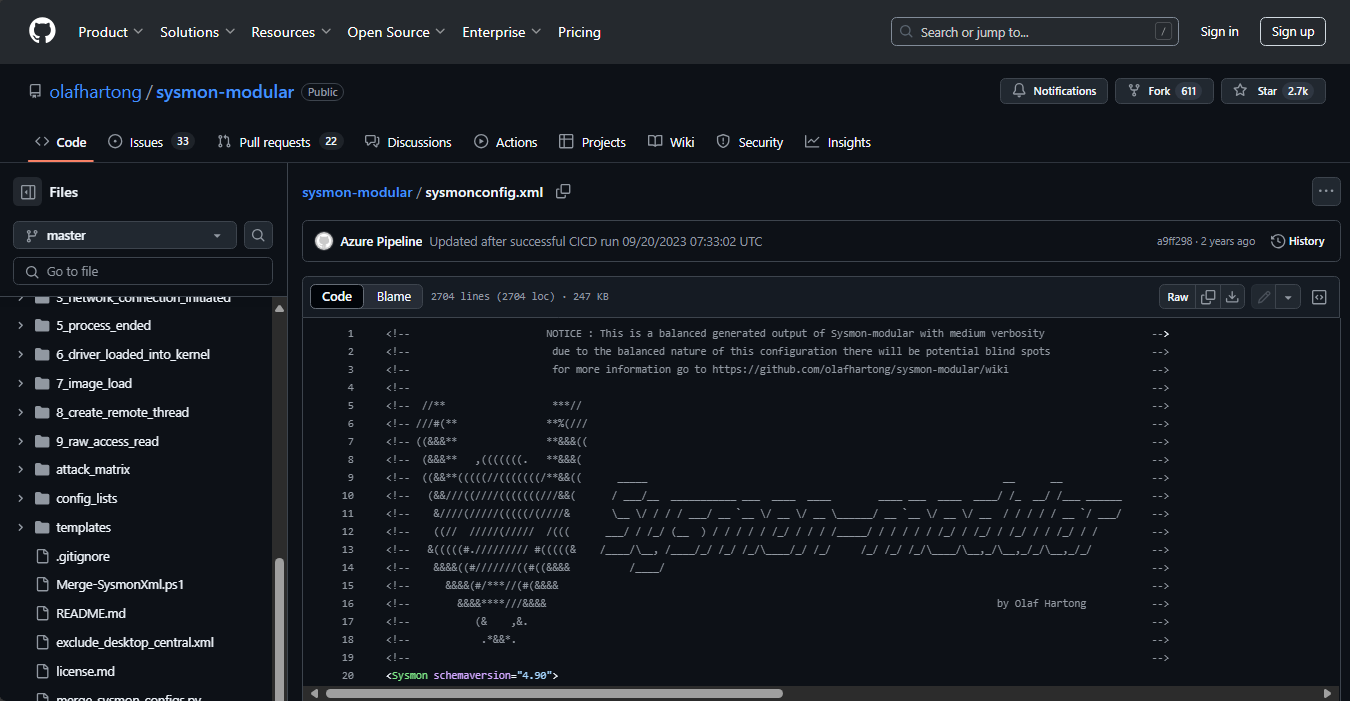Click the file search magnifier icon

[258, 236]
